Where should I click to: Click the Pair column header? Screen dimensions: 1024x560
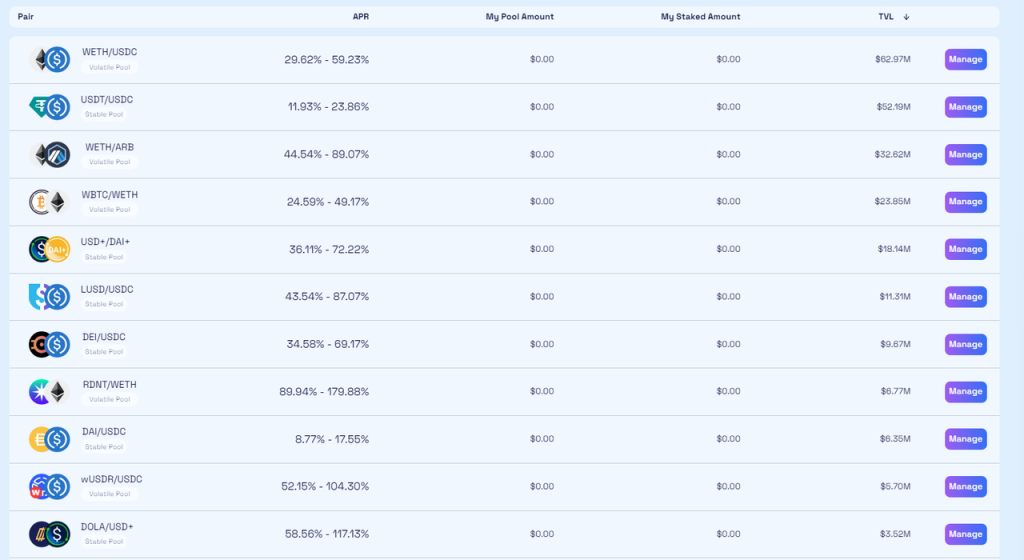pos(25,17)
